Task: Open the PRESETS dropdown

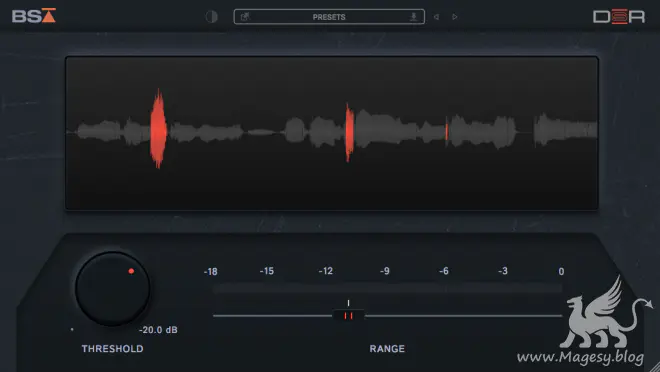Action: pyautogui.click(x=329, y=17)
